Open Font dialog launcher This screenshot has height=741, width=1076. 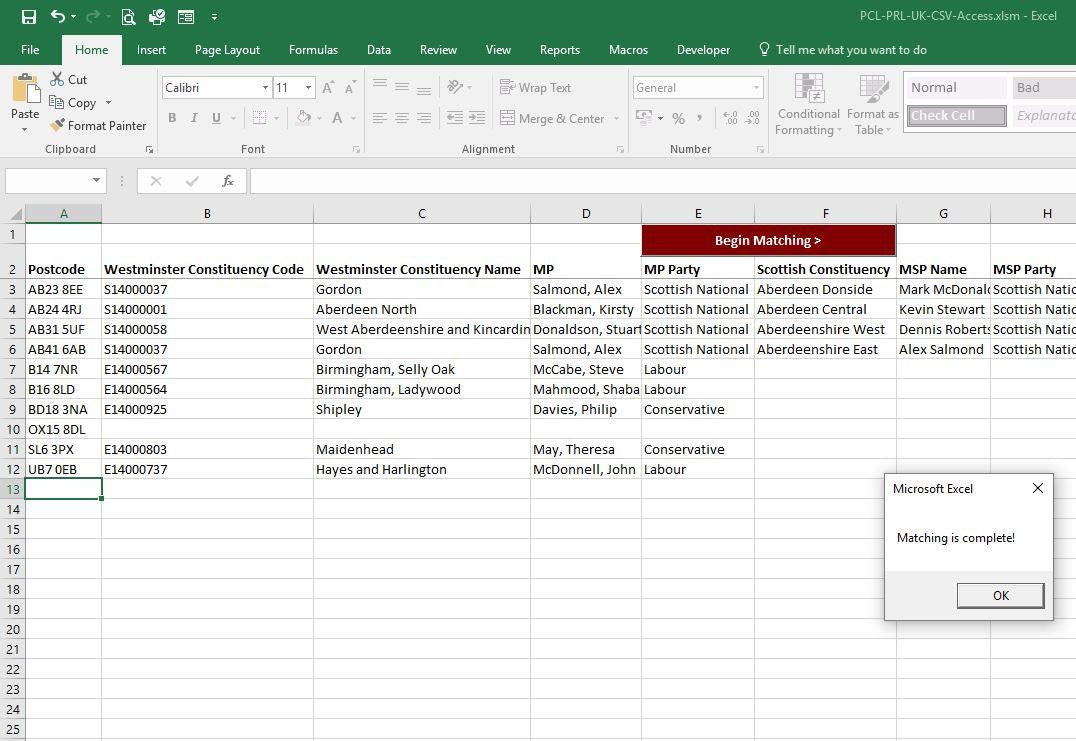click(356, 149)
